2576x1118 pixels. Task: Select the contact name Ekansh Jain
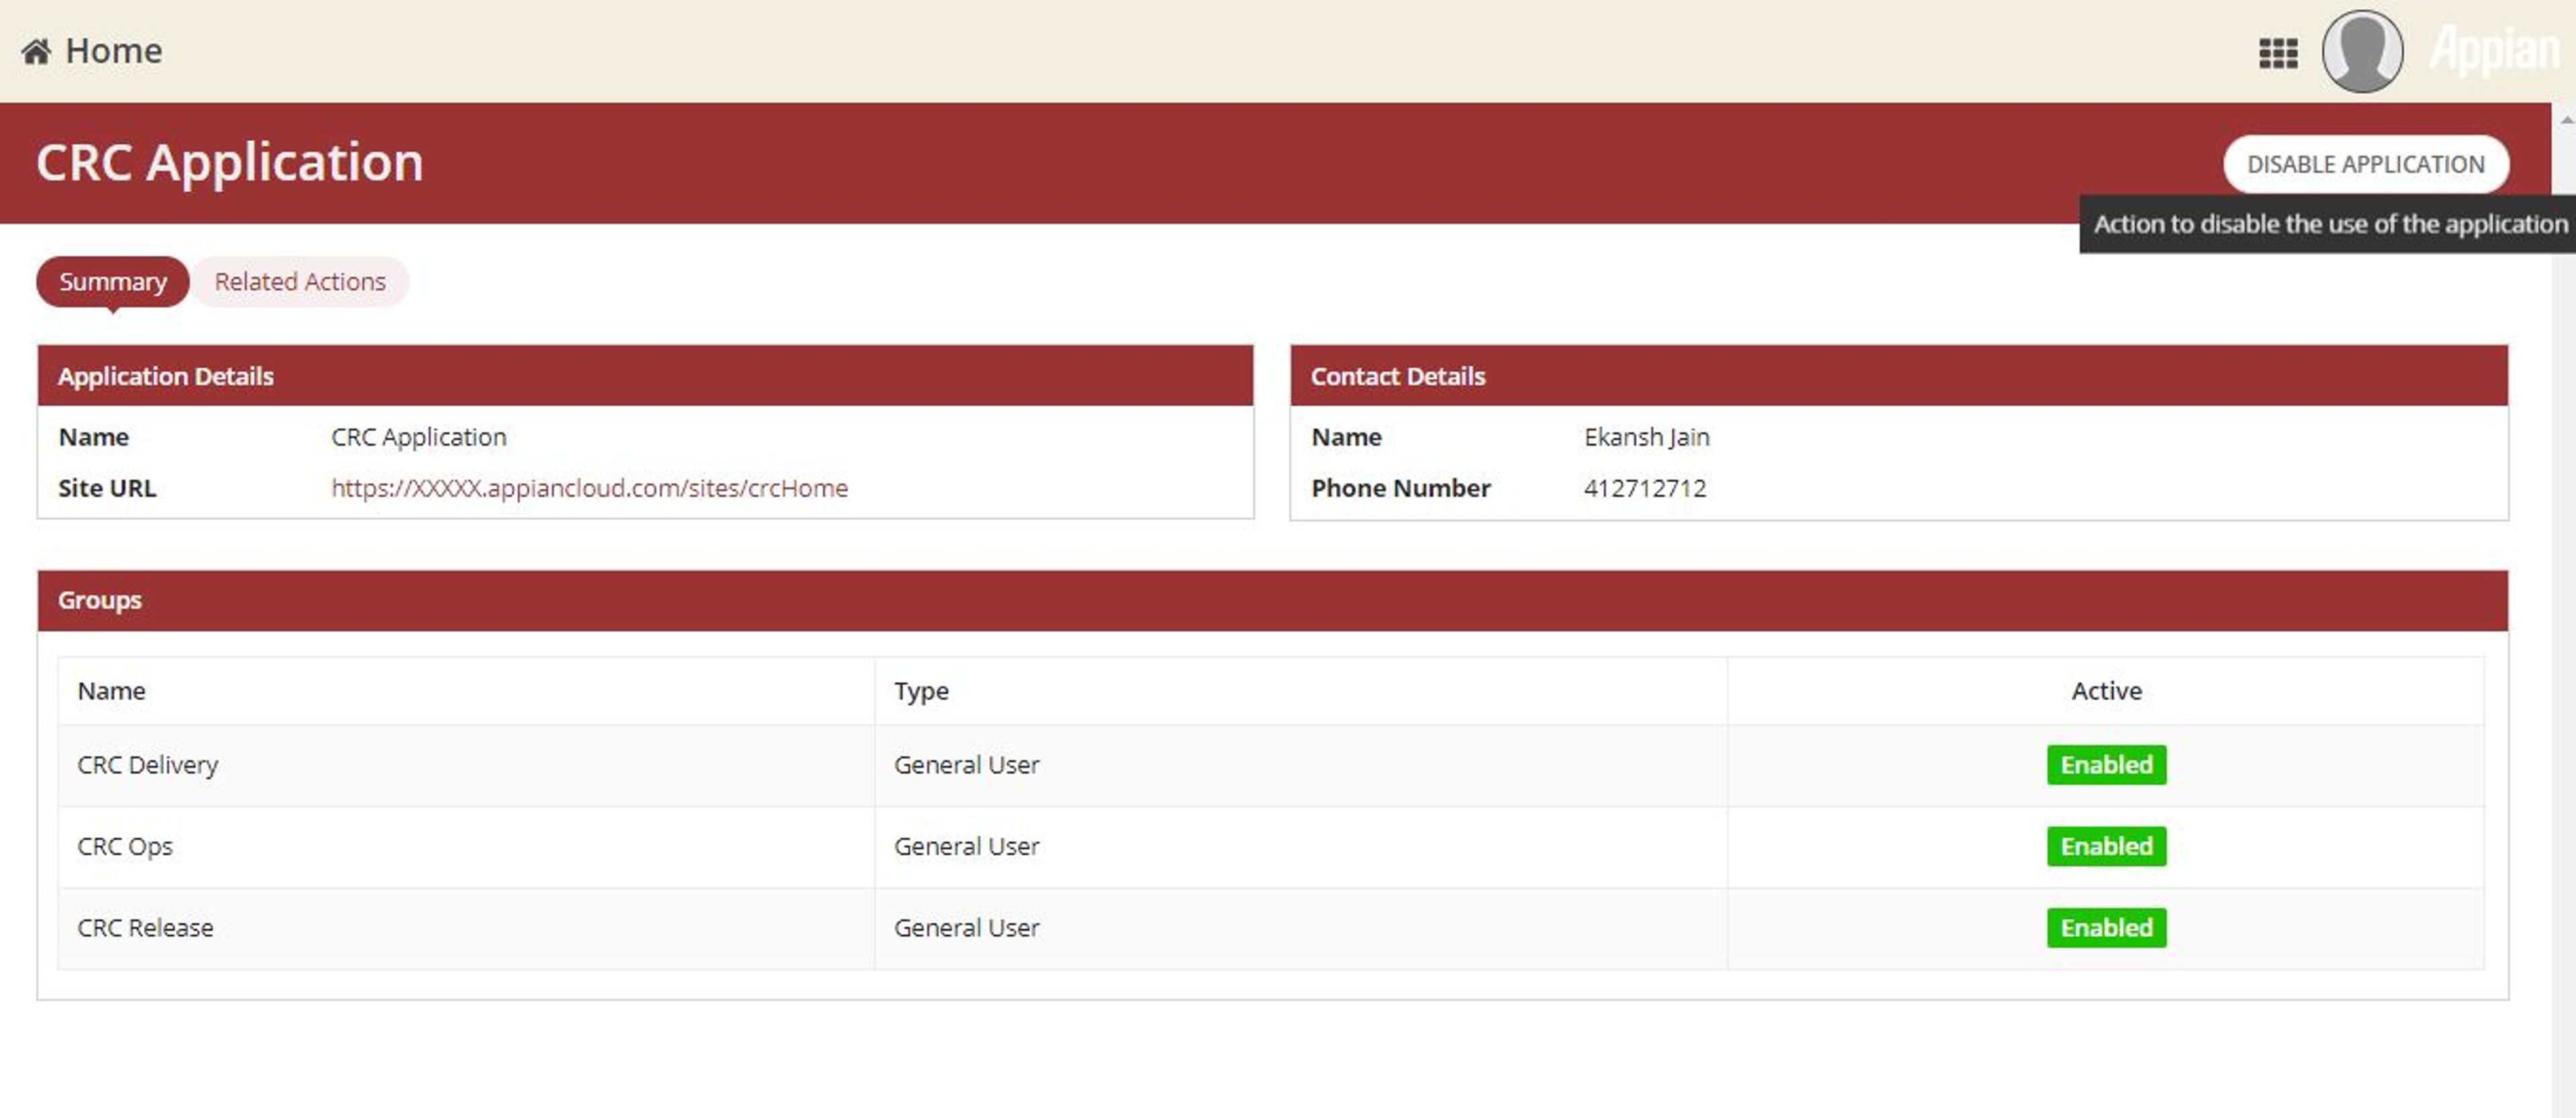pyautogui.click(x=1646, y=437)
